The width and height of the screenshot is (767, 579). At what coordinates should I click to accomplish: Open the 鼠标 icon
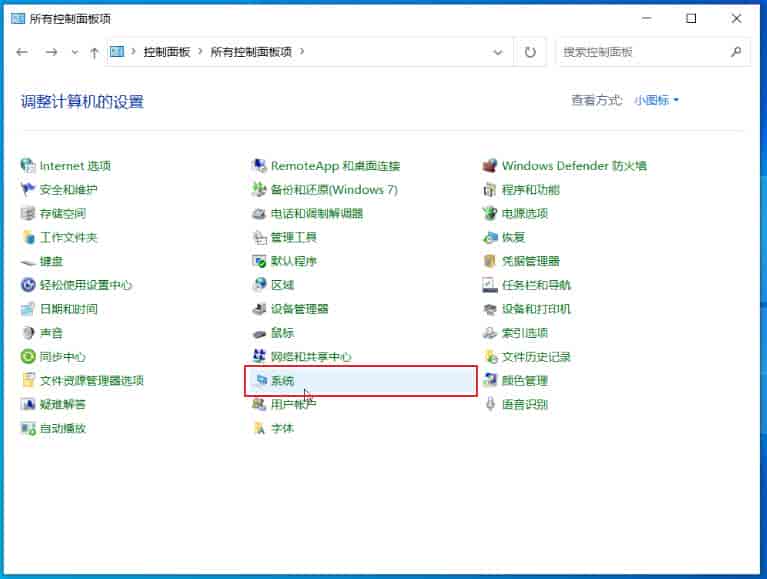259,333
